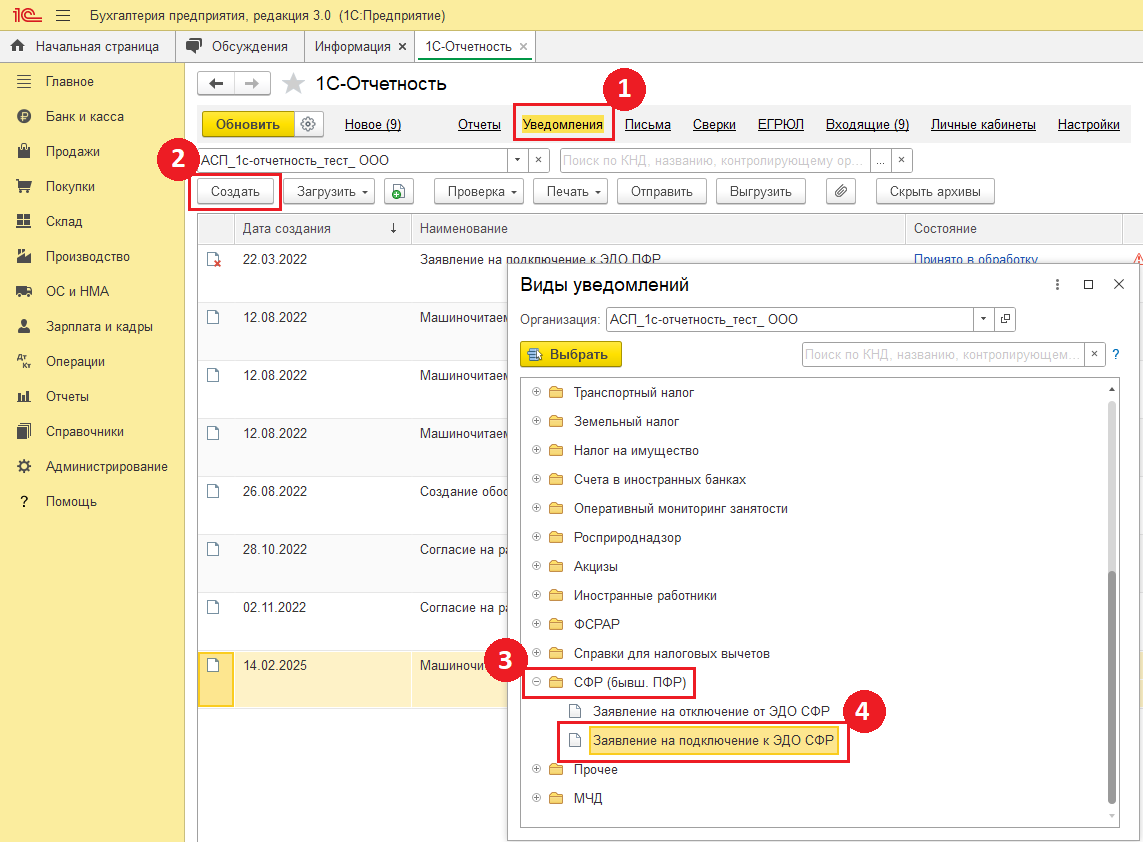Click the Выбрать button in dialog
The image size is (1143, 842).
click(x=571, y=354)
